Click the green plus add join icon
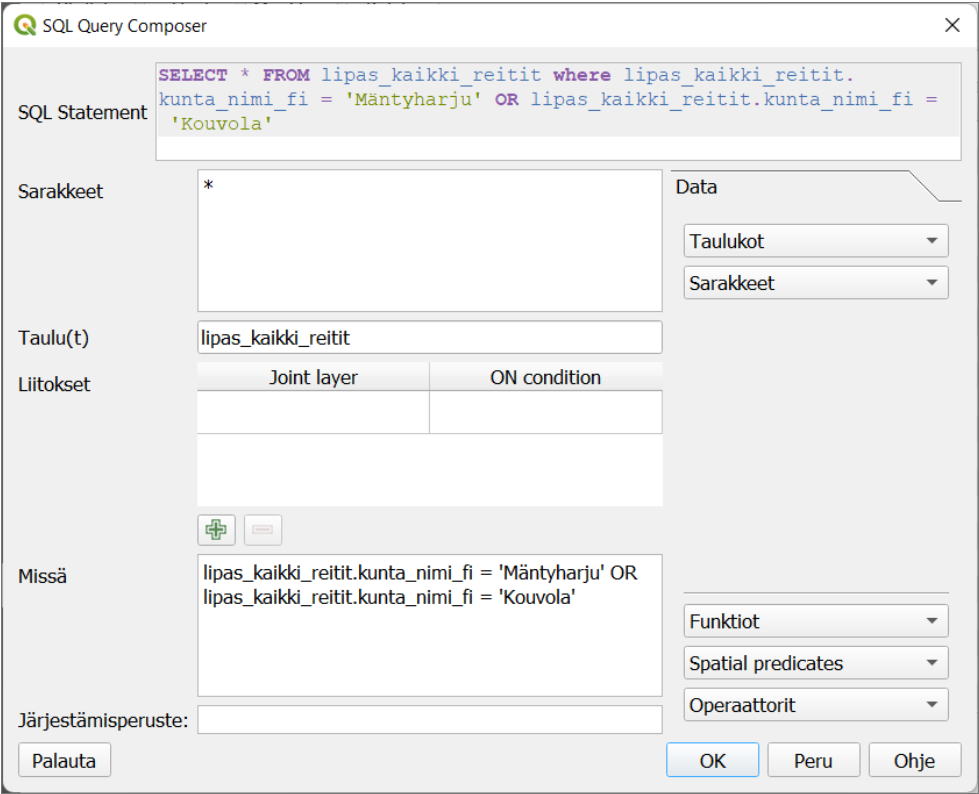The image size is (979, 794). pos(216,530)
